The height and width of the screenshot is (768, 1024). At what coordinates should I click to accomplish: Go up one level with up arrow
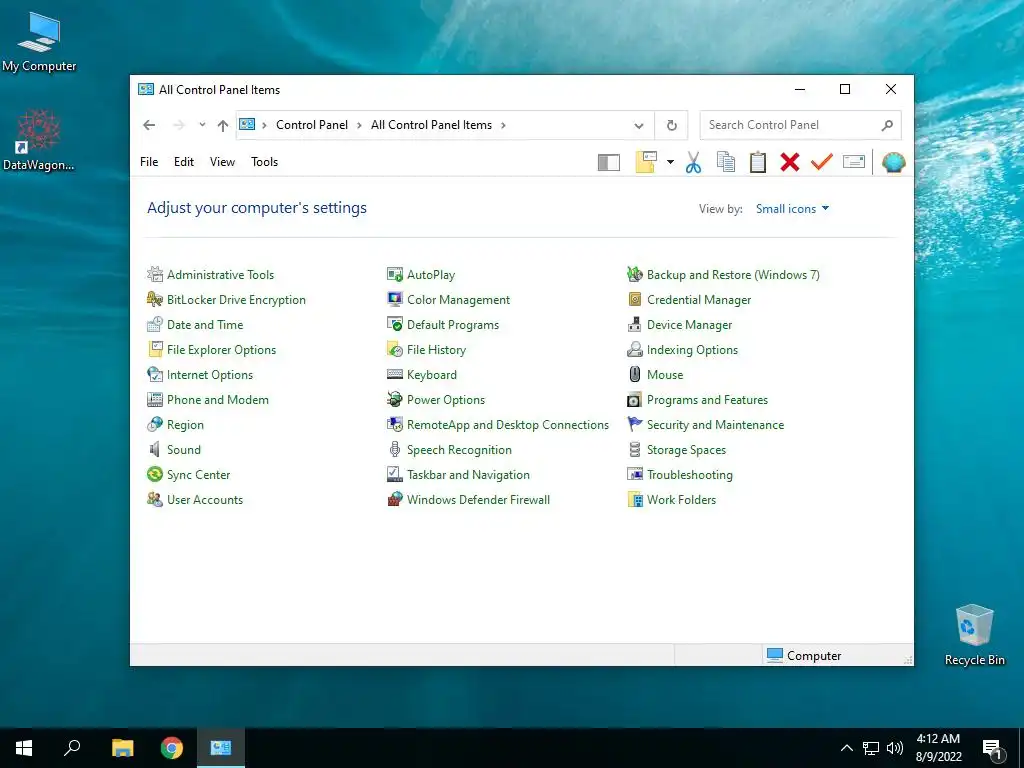pos(223,125)
